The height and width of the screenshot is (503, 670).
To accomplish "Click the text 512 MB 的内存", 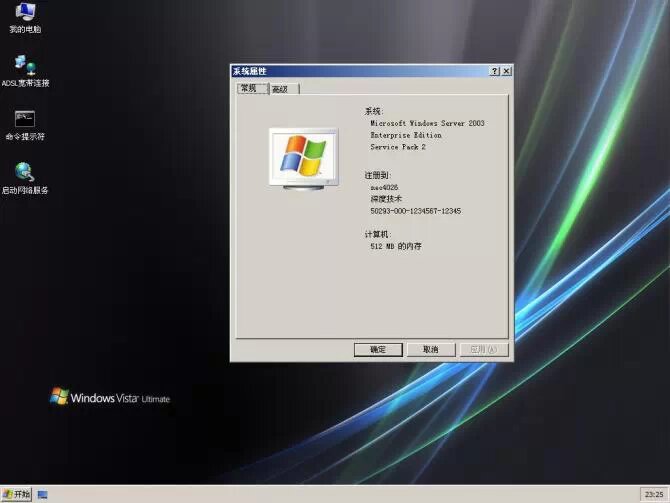I will pos(396,246).
